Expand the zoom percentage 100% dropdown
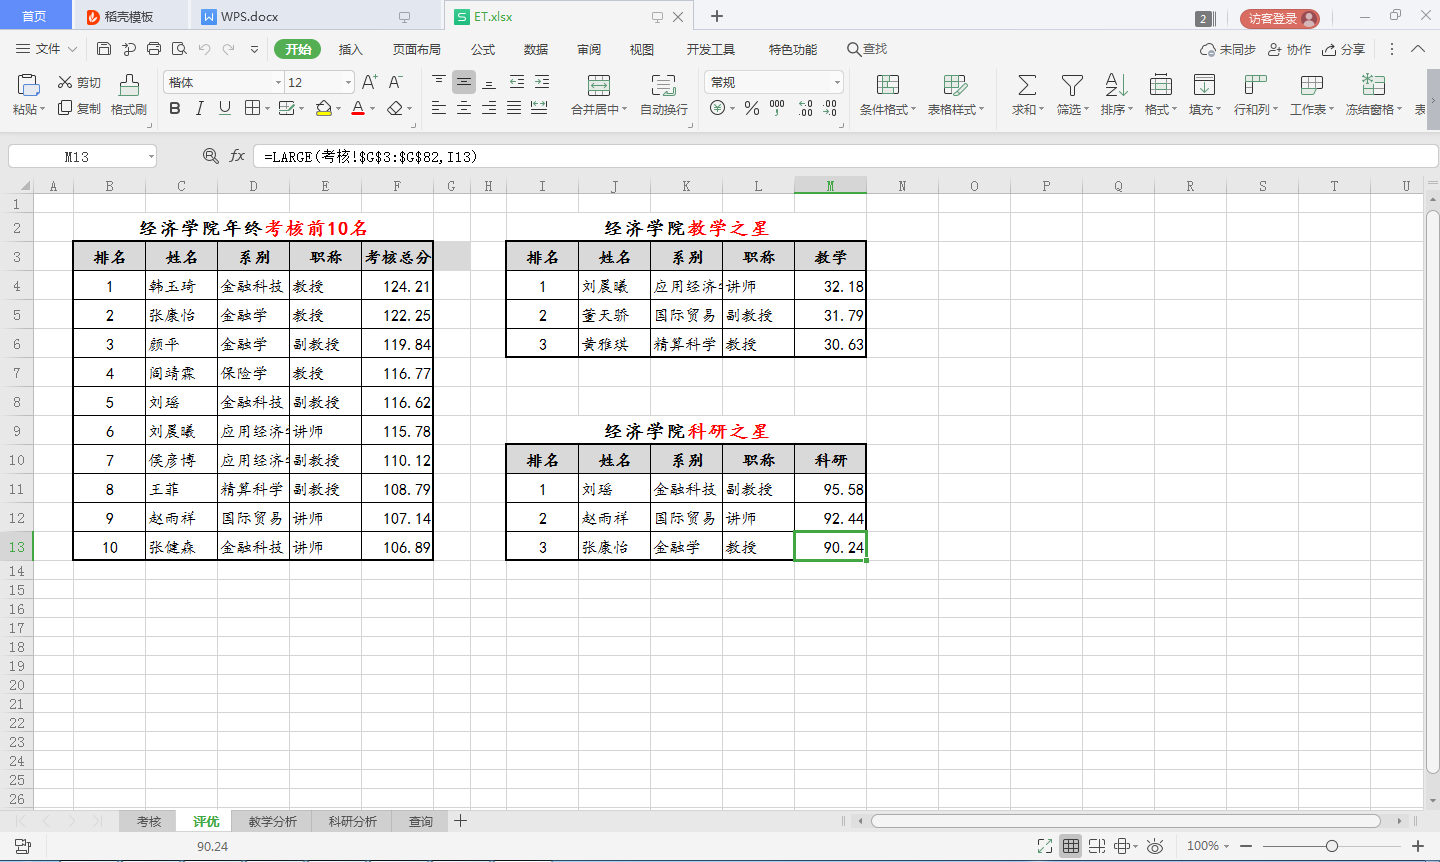Viewport: 1440px width, 862px height. (1227, 846)
